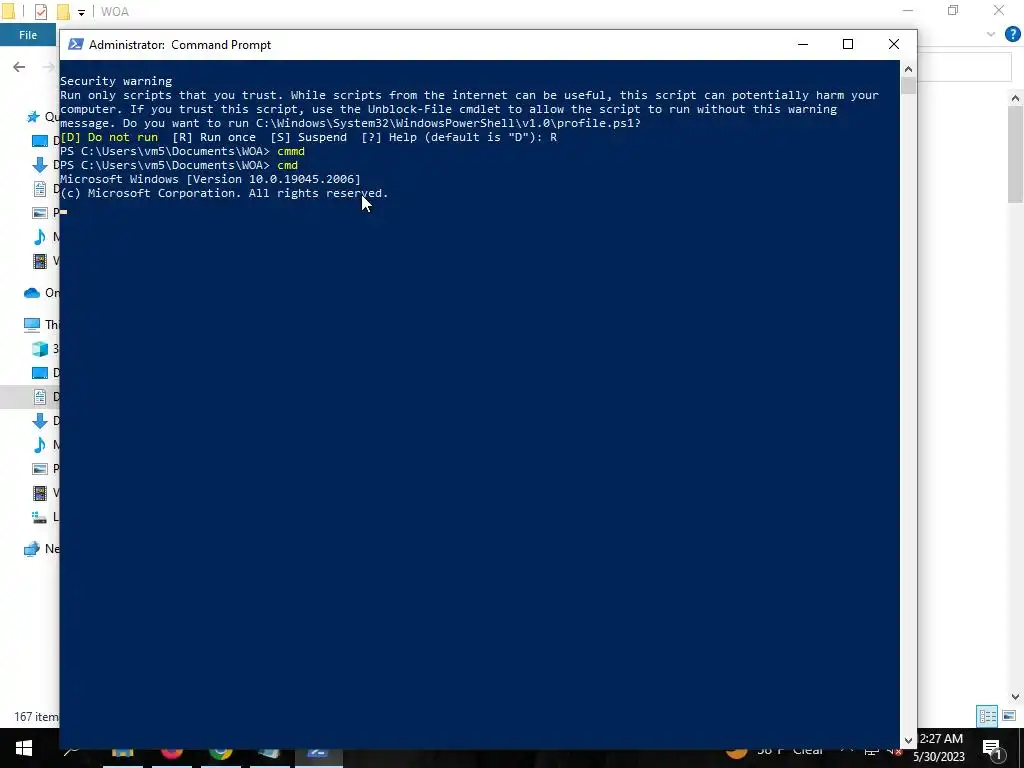This screenshot has height=768, width=1024.
Task: Click PowerShell scrollbar down arrow
Action: (x=908, y=741)
